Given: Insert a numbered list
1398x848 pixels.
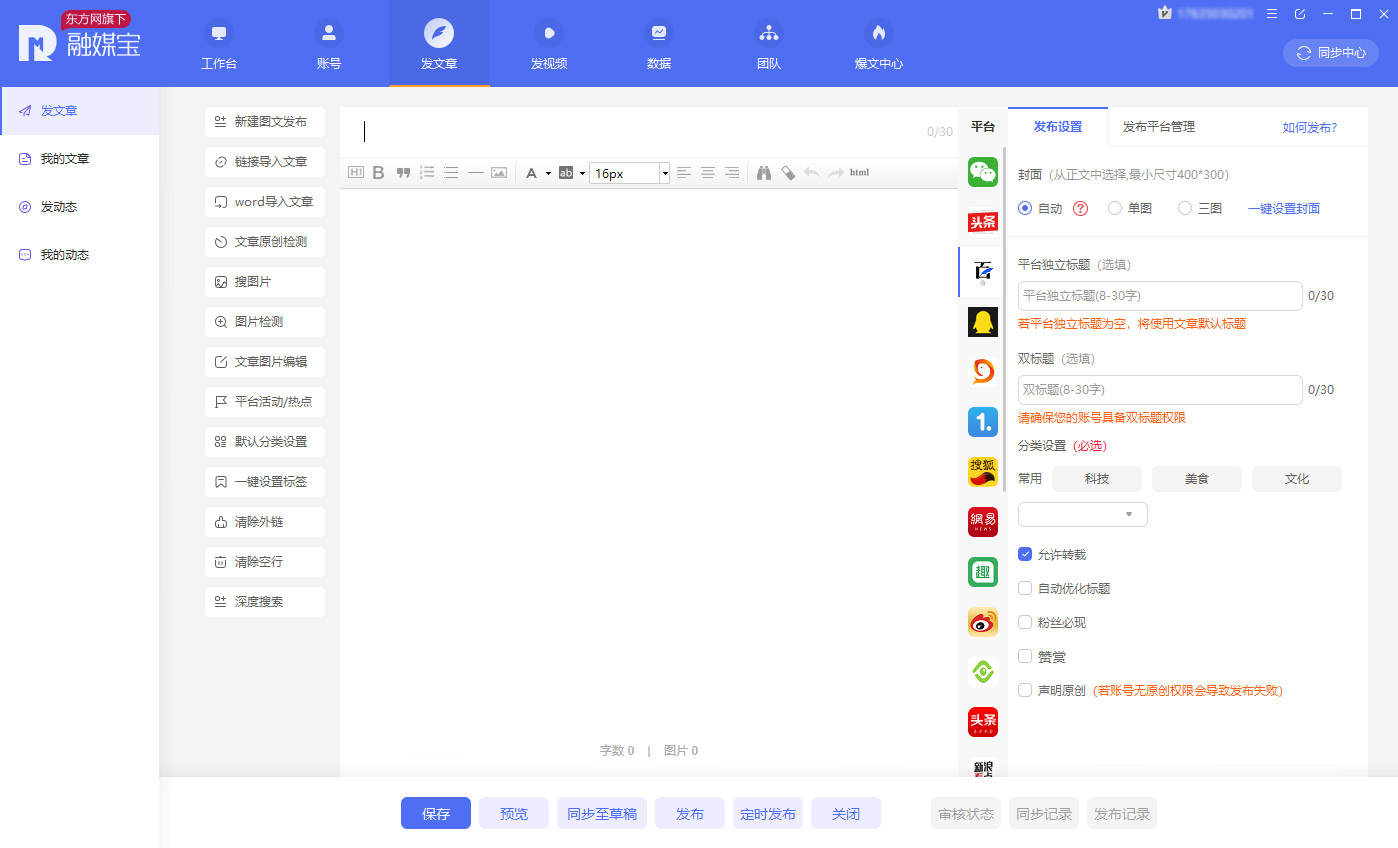Looking at the screenshot, I should [x=427, y=173].
